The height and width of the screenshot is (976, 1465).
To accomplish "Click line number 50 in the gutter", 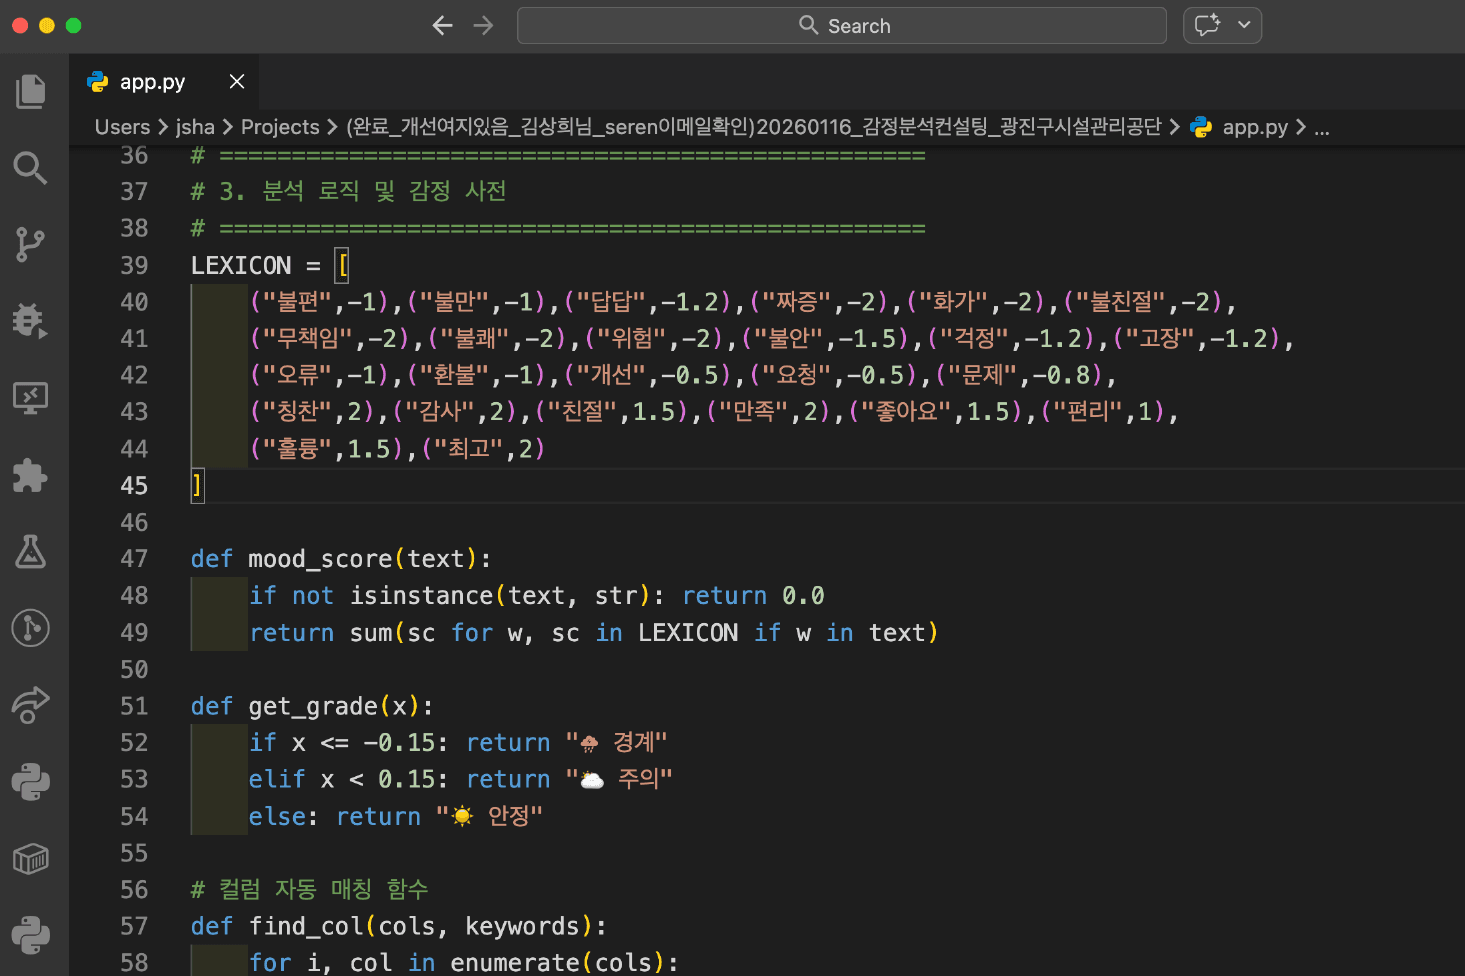I will point(134,670).
